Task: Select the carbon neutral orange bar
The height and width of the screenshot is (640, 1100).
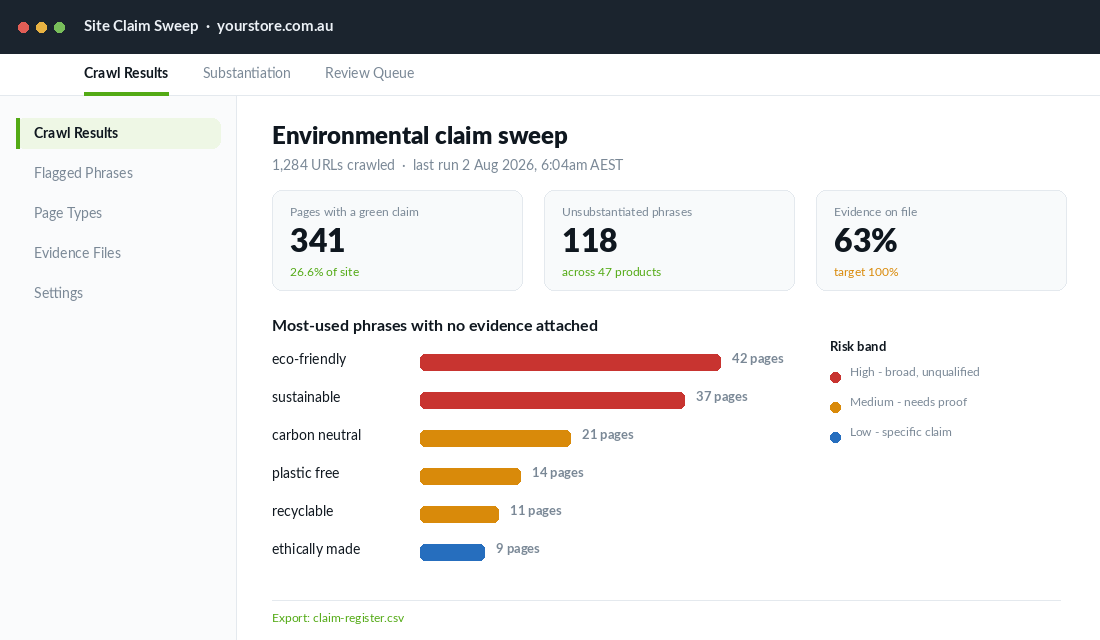Action: (495, 439)
